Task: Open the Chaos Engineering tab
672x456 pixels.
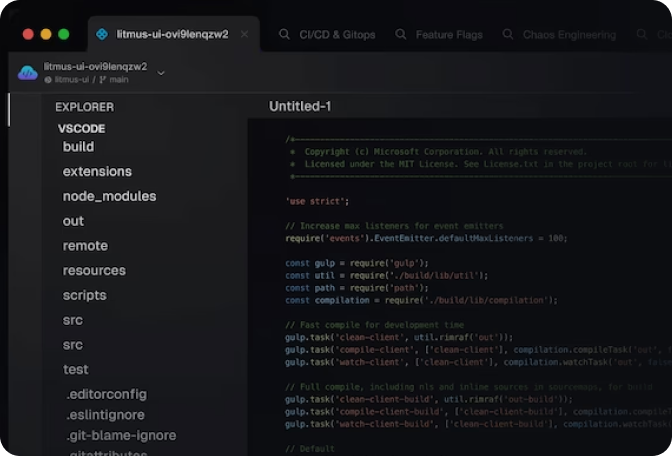Action: pos(569,35)
